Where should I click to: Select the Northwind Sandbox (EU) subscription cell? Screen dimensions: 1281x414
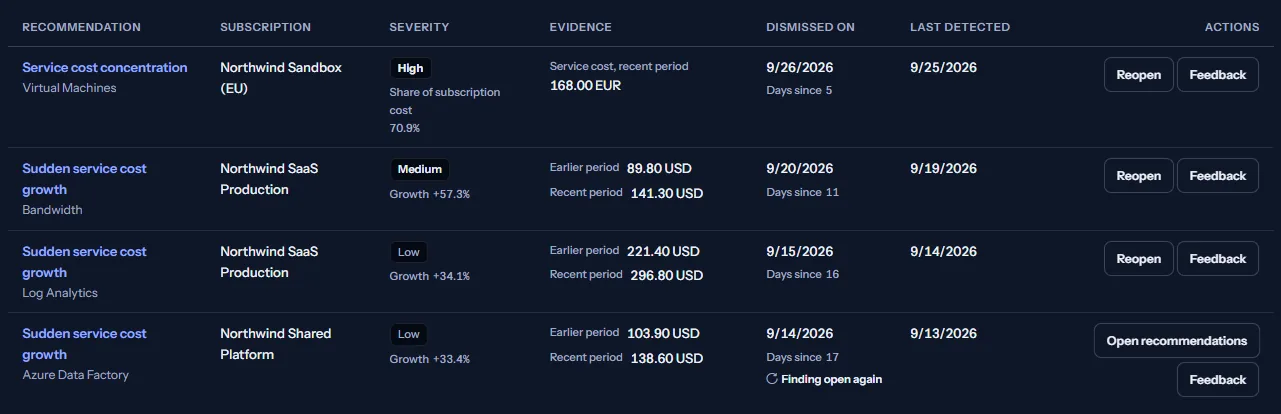281,78
